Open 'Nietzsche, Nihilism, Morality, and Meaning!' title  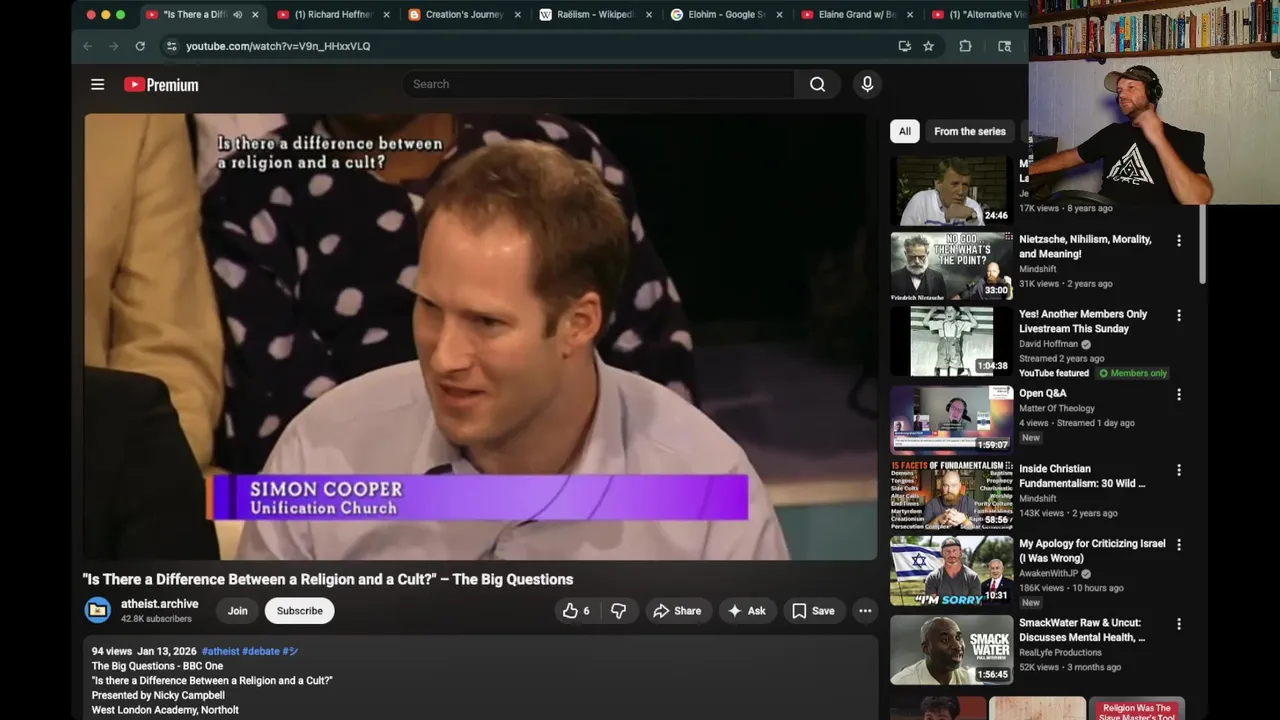coord(1085,247)
